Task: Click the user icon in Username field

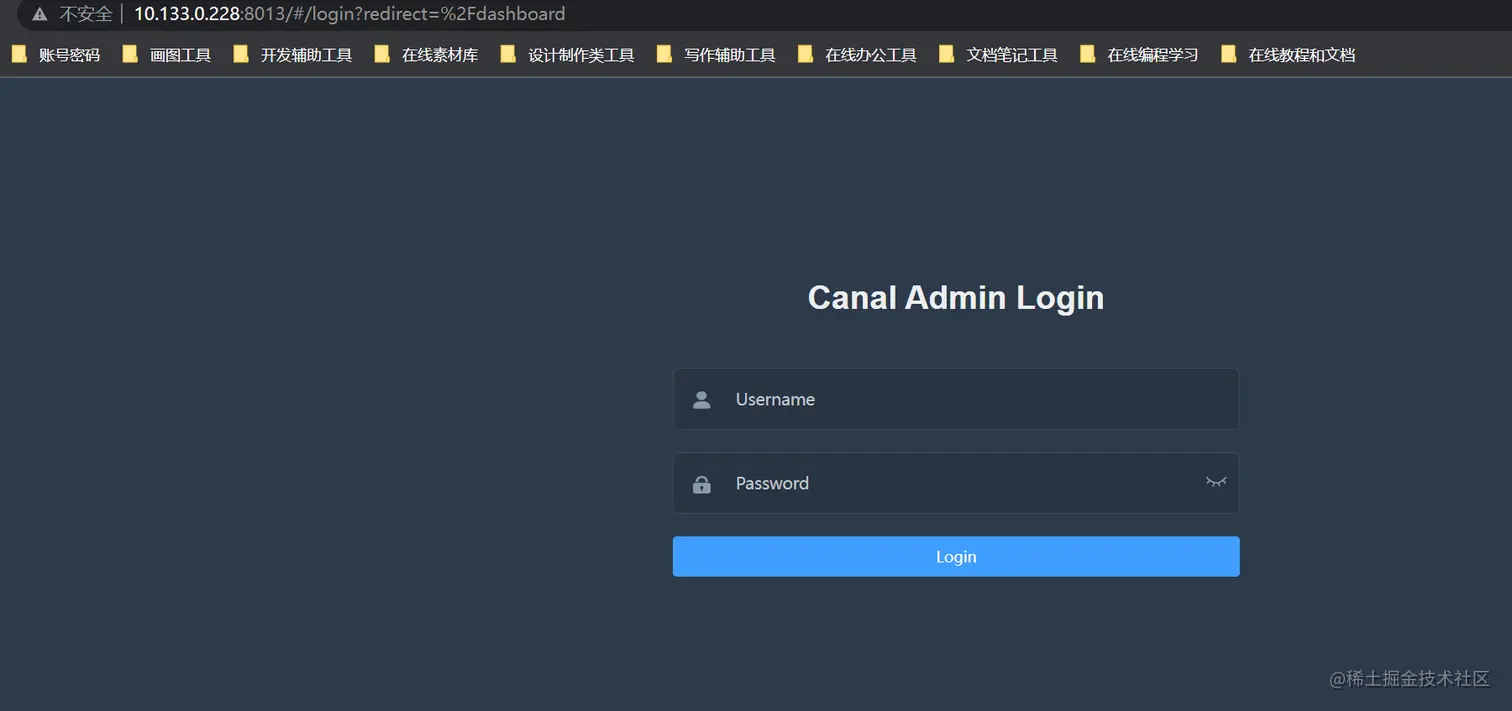Action: [702, 400]
